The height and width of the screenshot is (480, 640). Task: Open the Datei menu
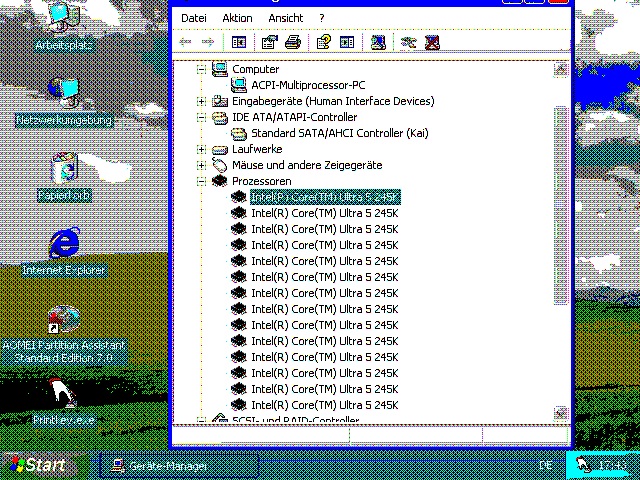194,18
